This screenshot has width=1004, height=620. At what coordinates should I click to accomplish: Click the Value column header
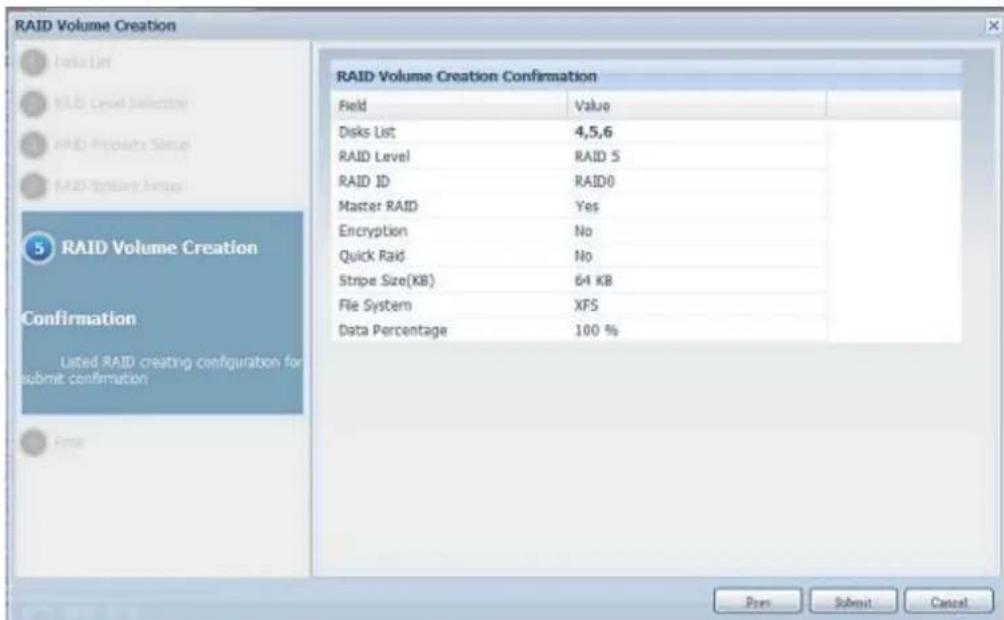(x=697, y=106)
